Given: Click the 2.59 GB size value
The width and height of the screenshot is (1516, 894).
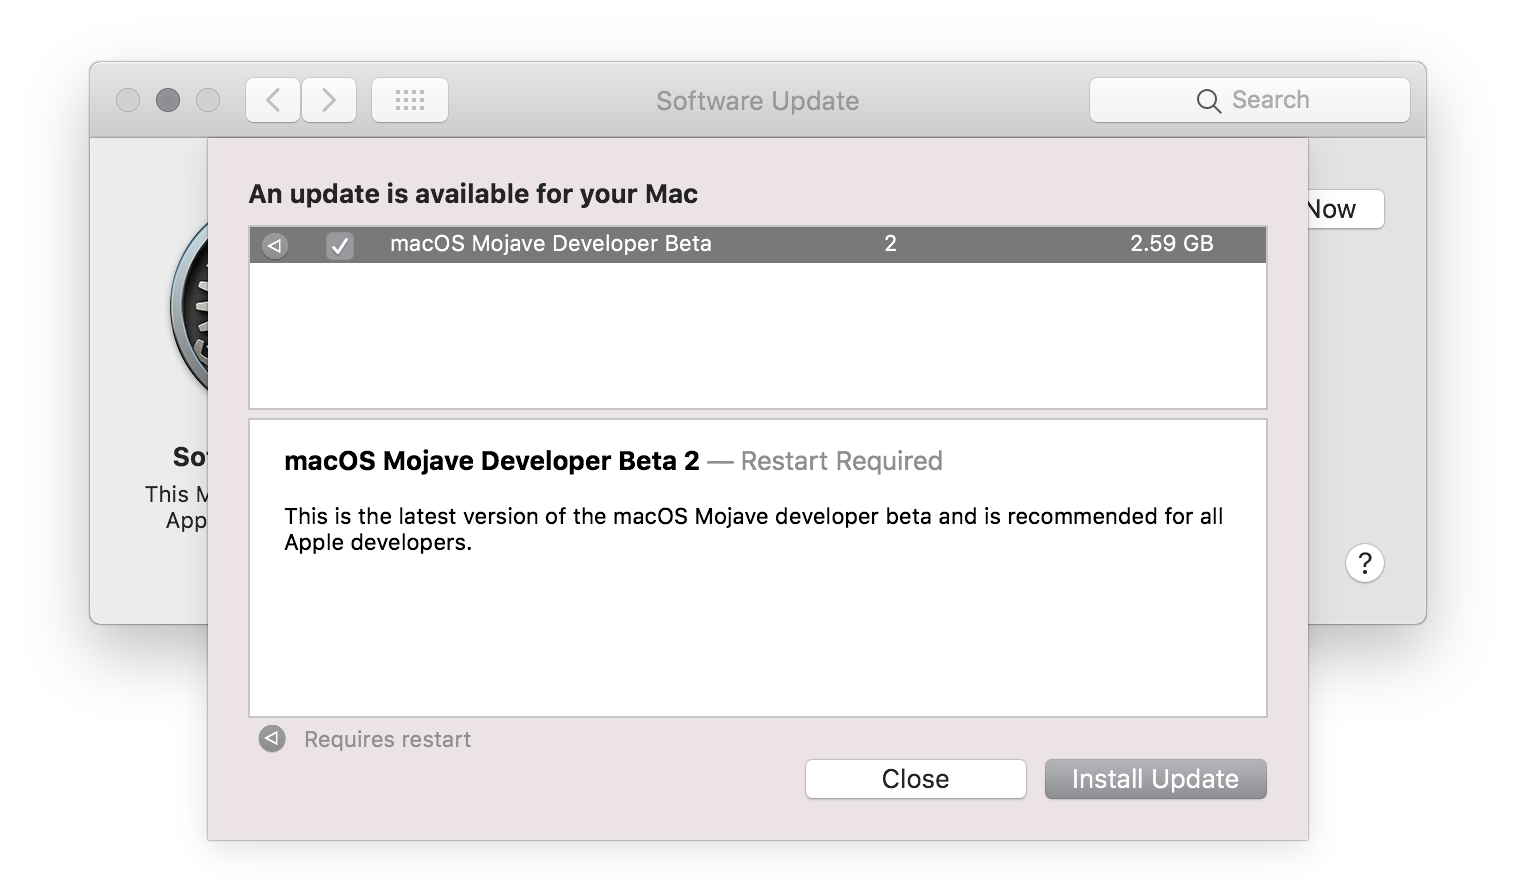Looking at the screenshot, I should pyautogui.click(x=1171, y=243).
